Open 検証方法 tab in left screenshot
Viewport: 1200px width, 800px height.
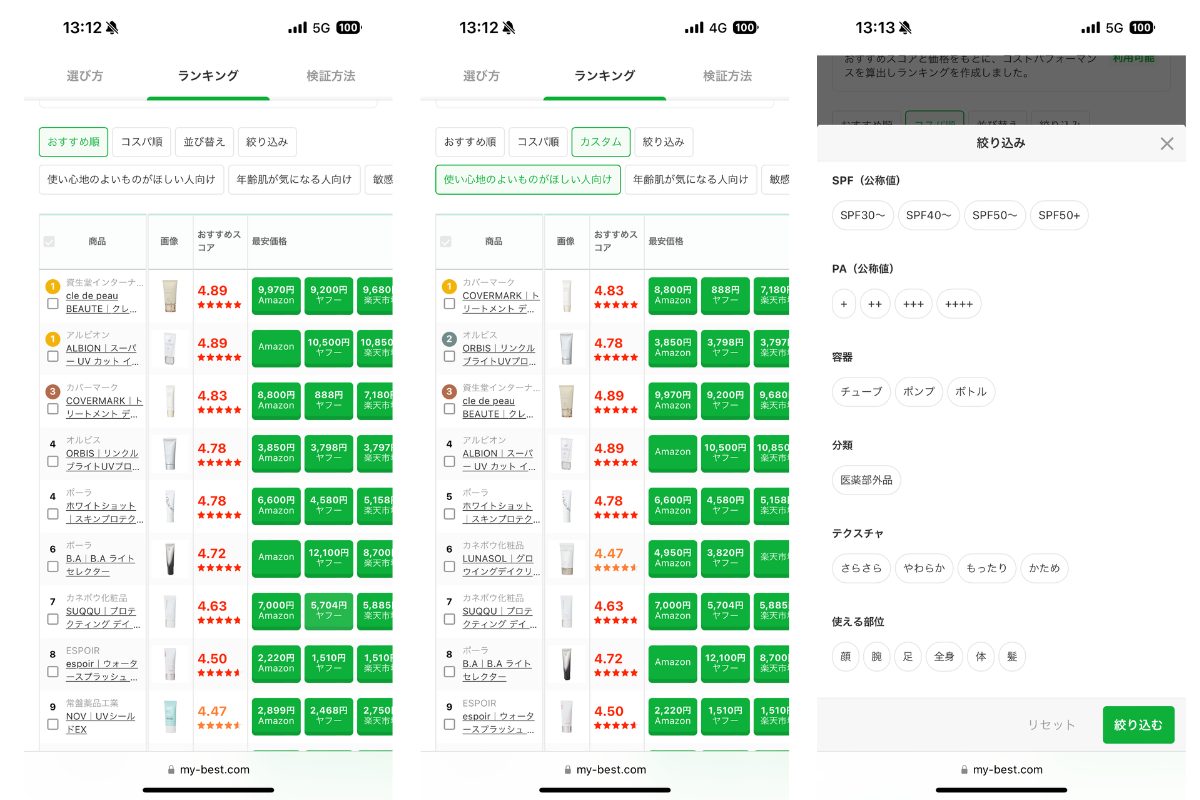(331, 76)
